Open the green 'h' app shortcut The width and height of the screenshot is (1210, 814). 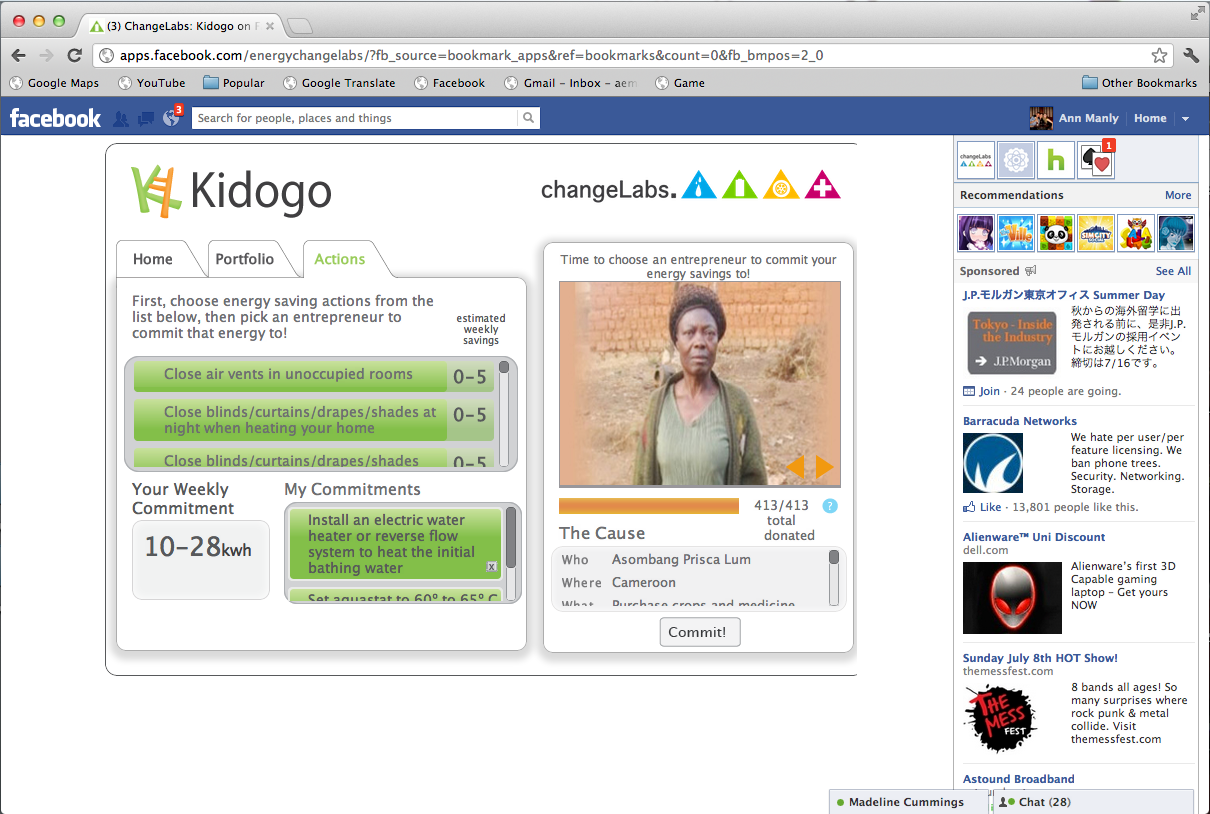click(x=1055, y=160)
